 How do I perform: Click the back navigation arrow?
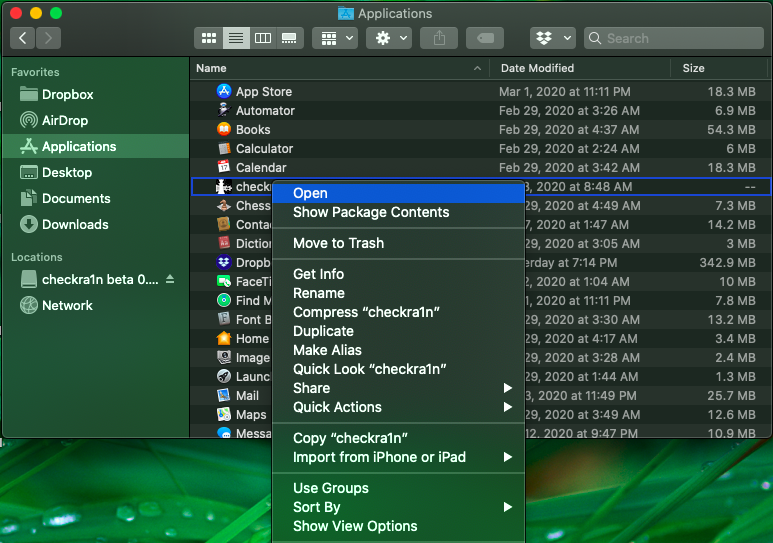tap(23, 38)
